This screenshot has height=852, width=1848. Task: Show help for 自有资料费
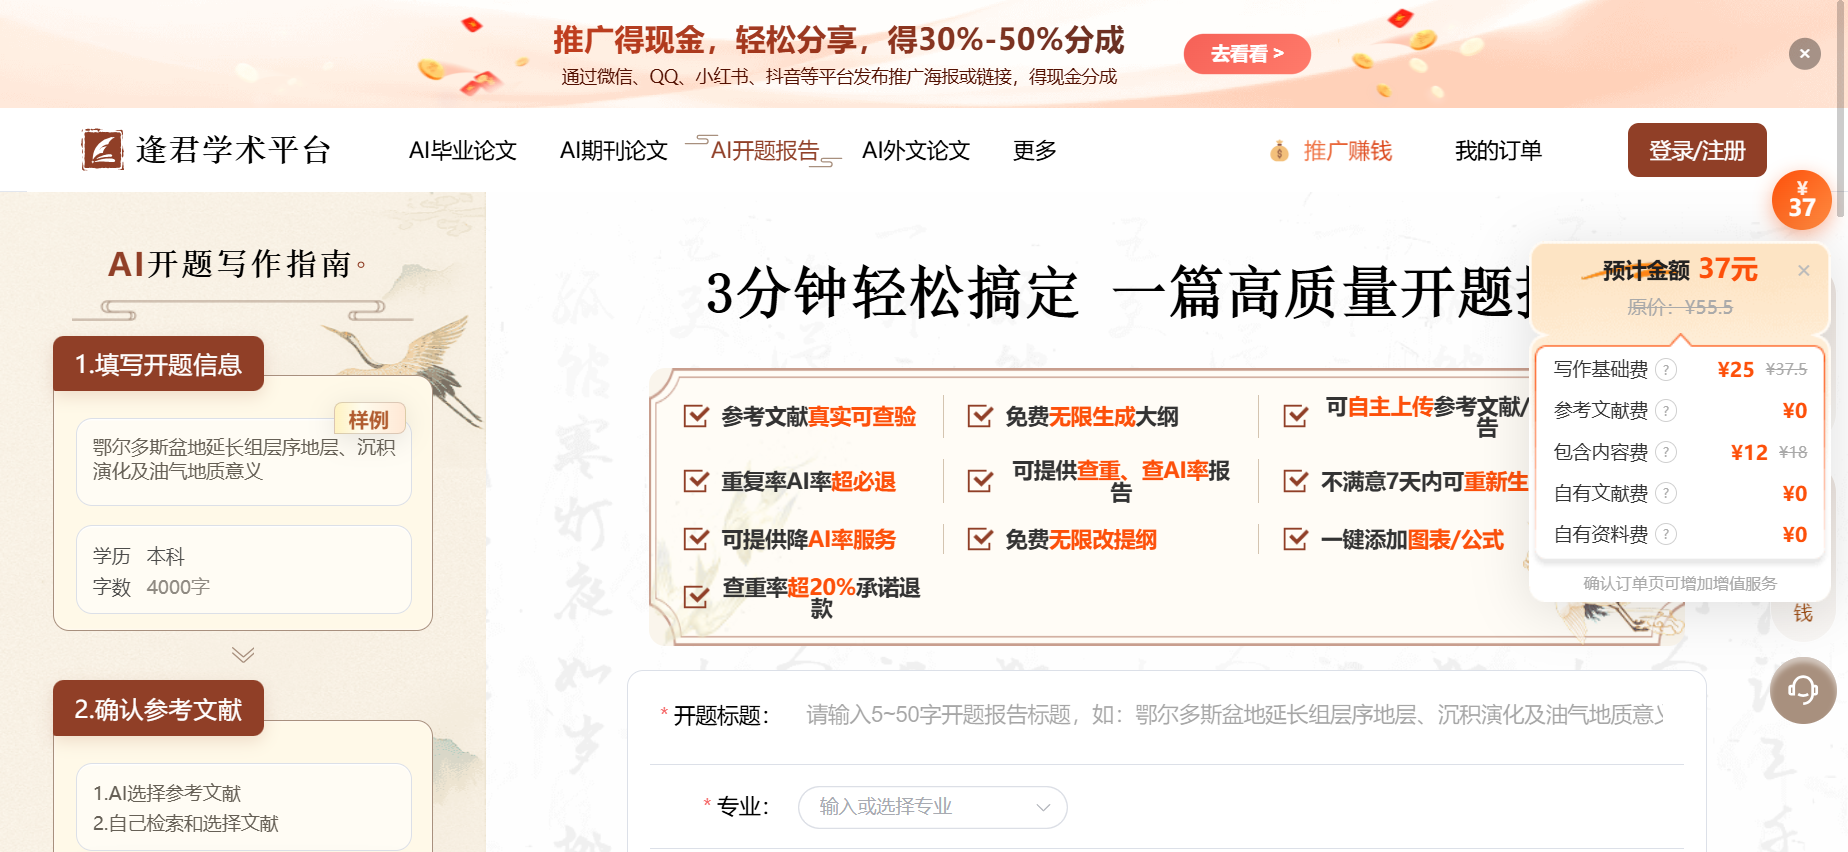tap(1666, 535)
